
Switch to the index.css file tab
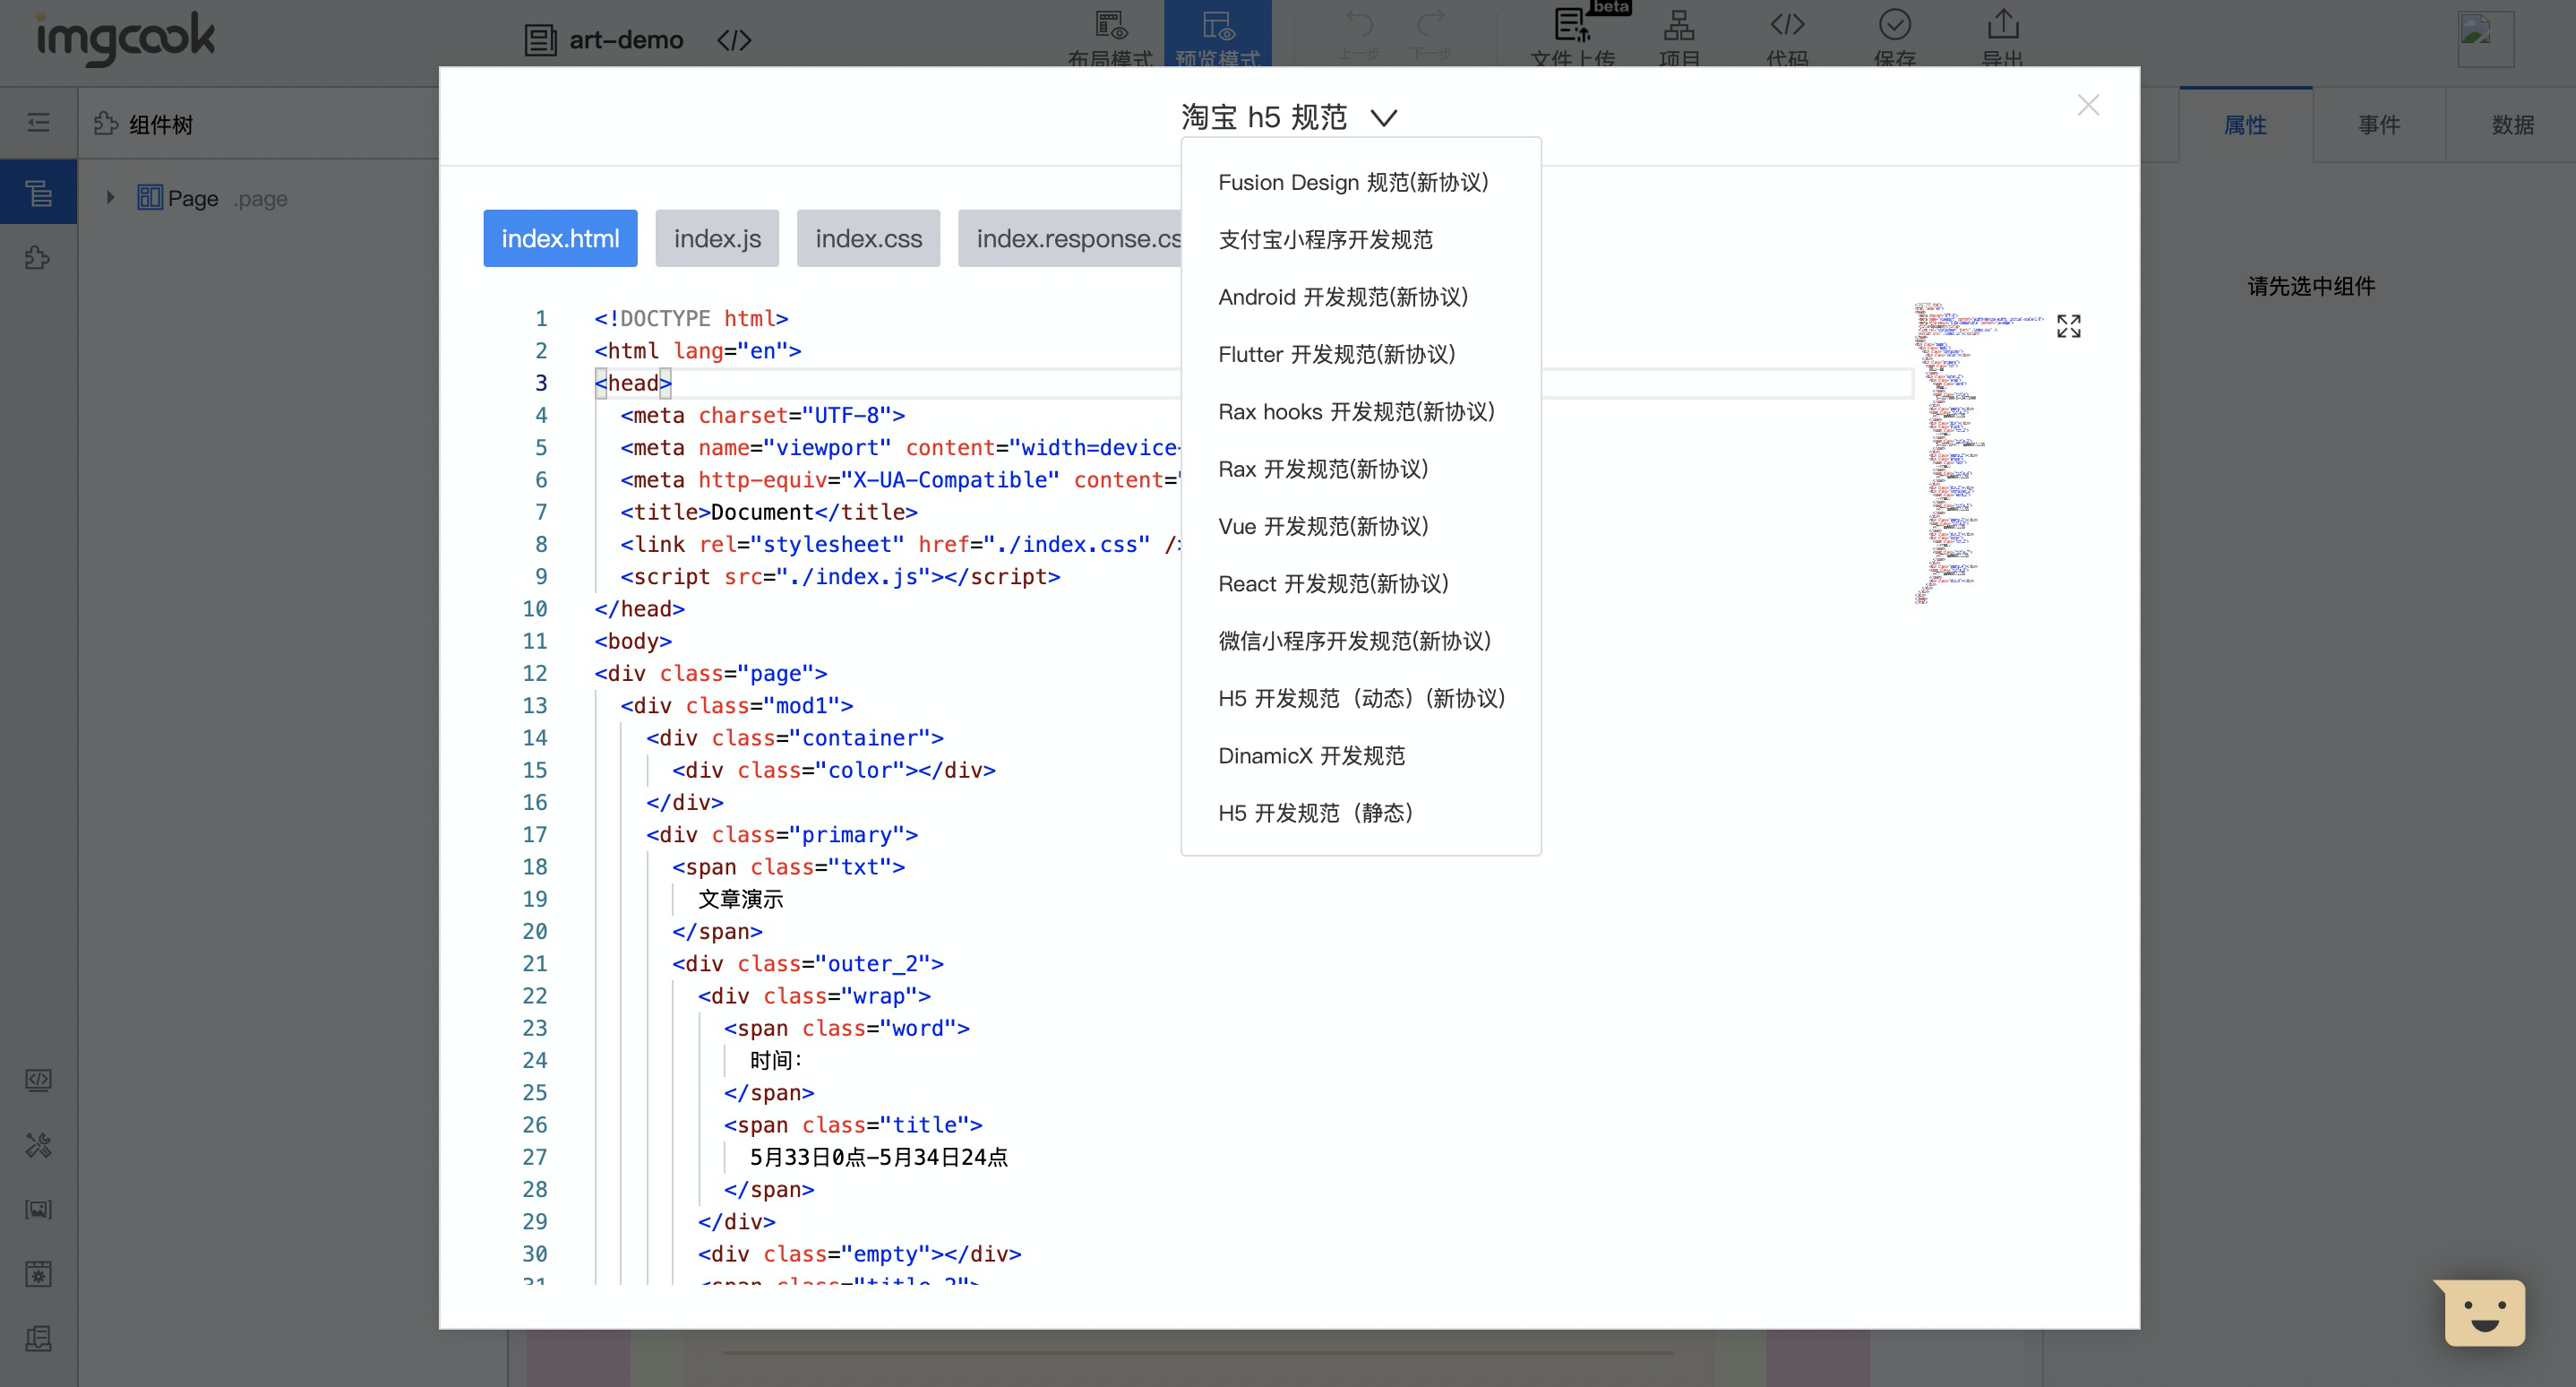click(x=868, y=238)
